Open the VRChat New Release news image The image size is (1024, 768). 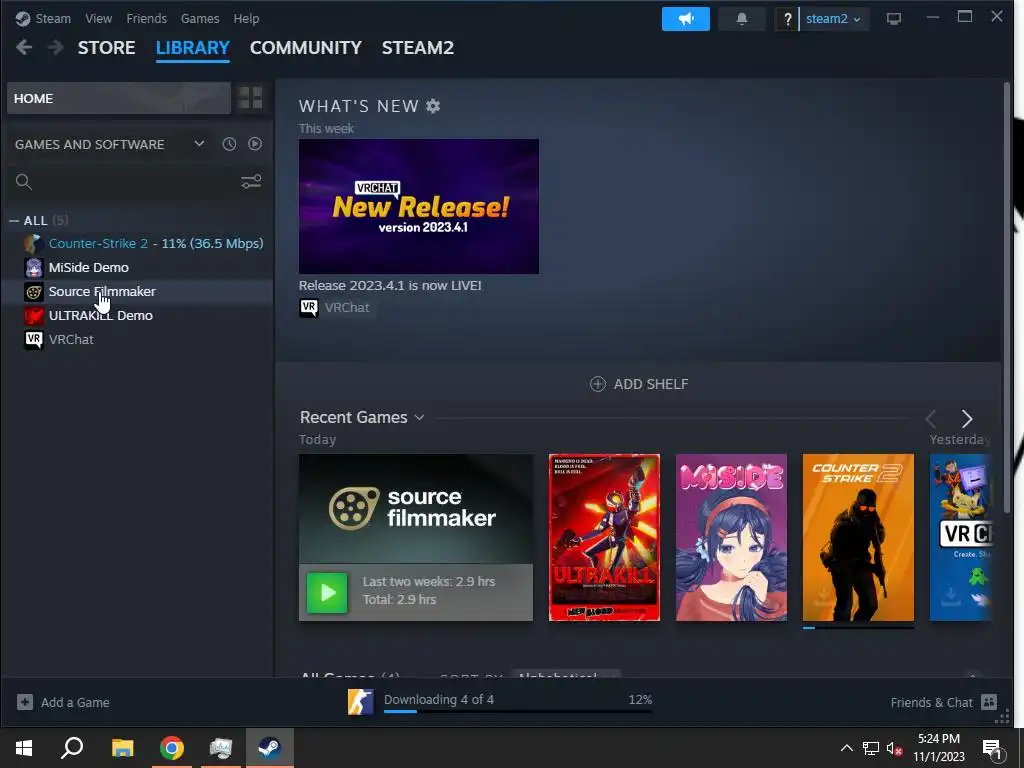pos(419,206)
